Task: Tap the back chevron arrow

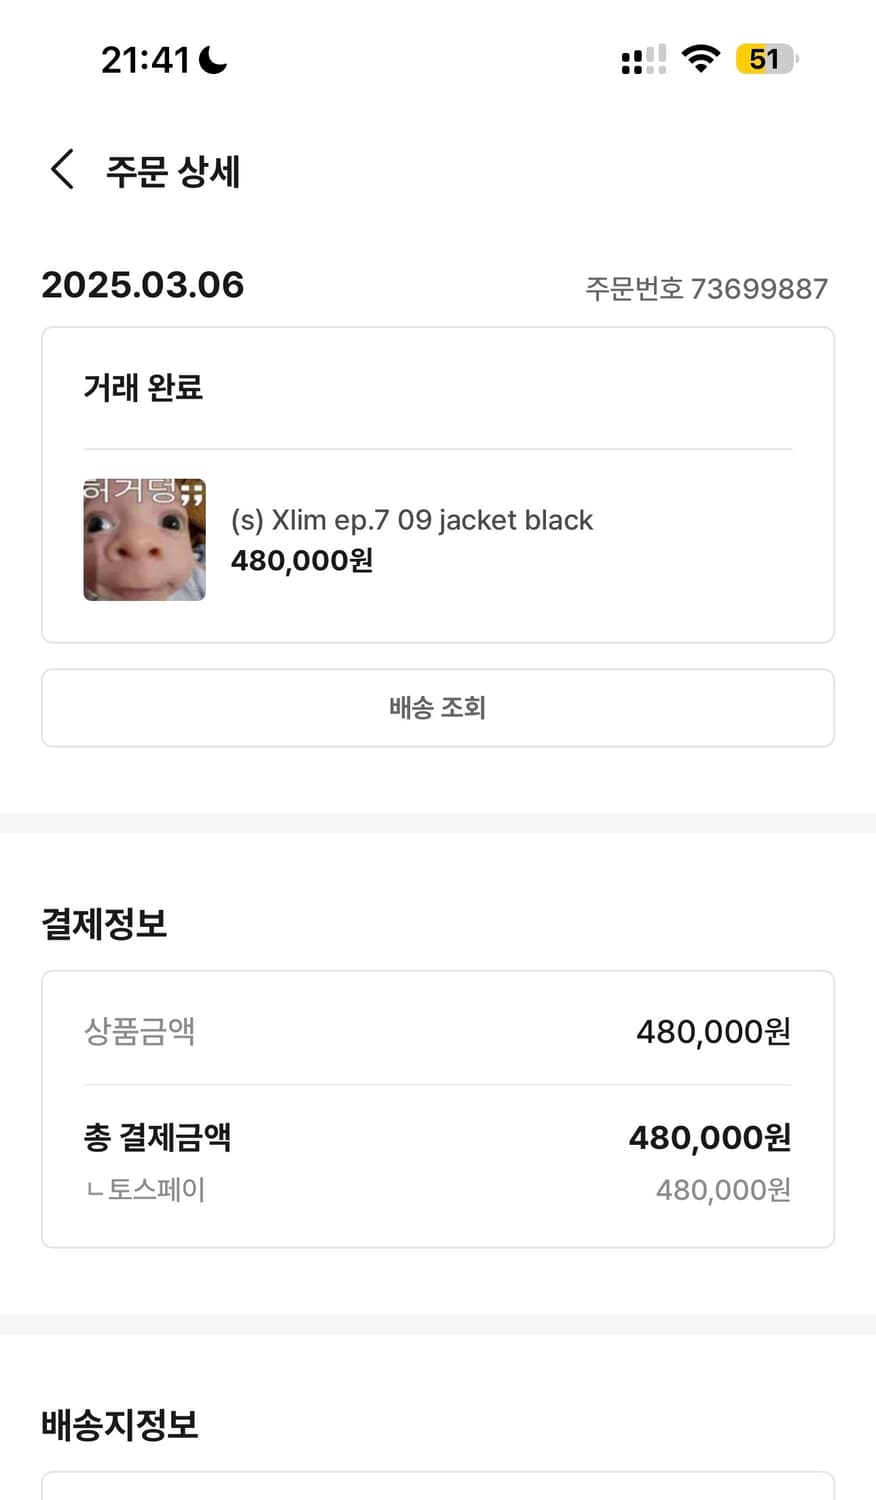Action: point(62,170)
